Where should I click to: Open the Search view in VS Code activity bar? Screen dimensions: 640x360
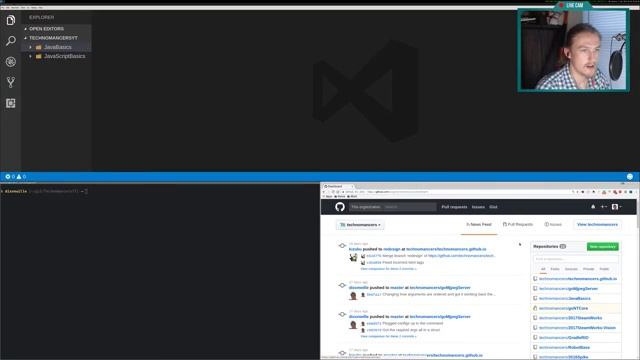[x=11, y=41]
